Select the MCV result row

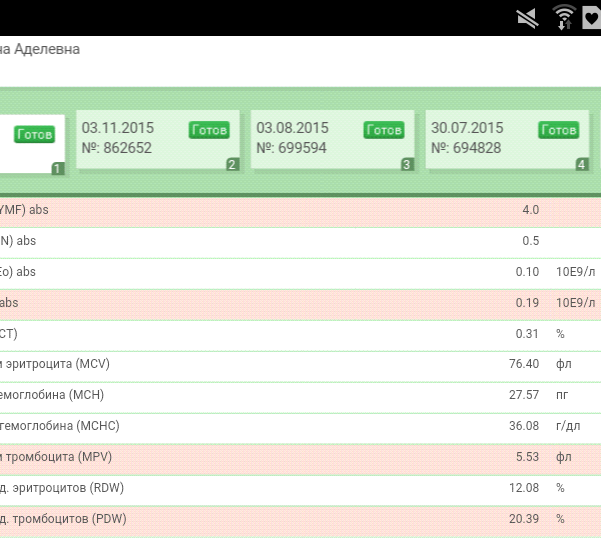(300, 364)
